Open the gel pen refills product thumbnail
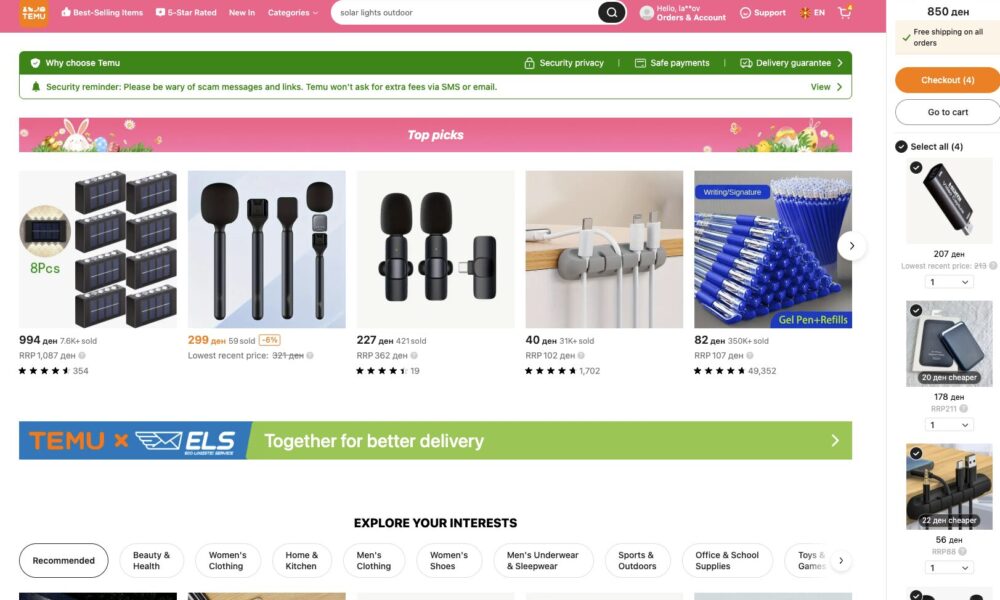 click(773, 249)
